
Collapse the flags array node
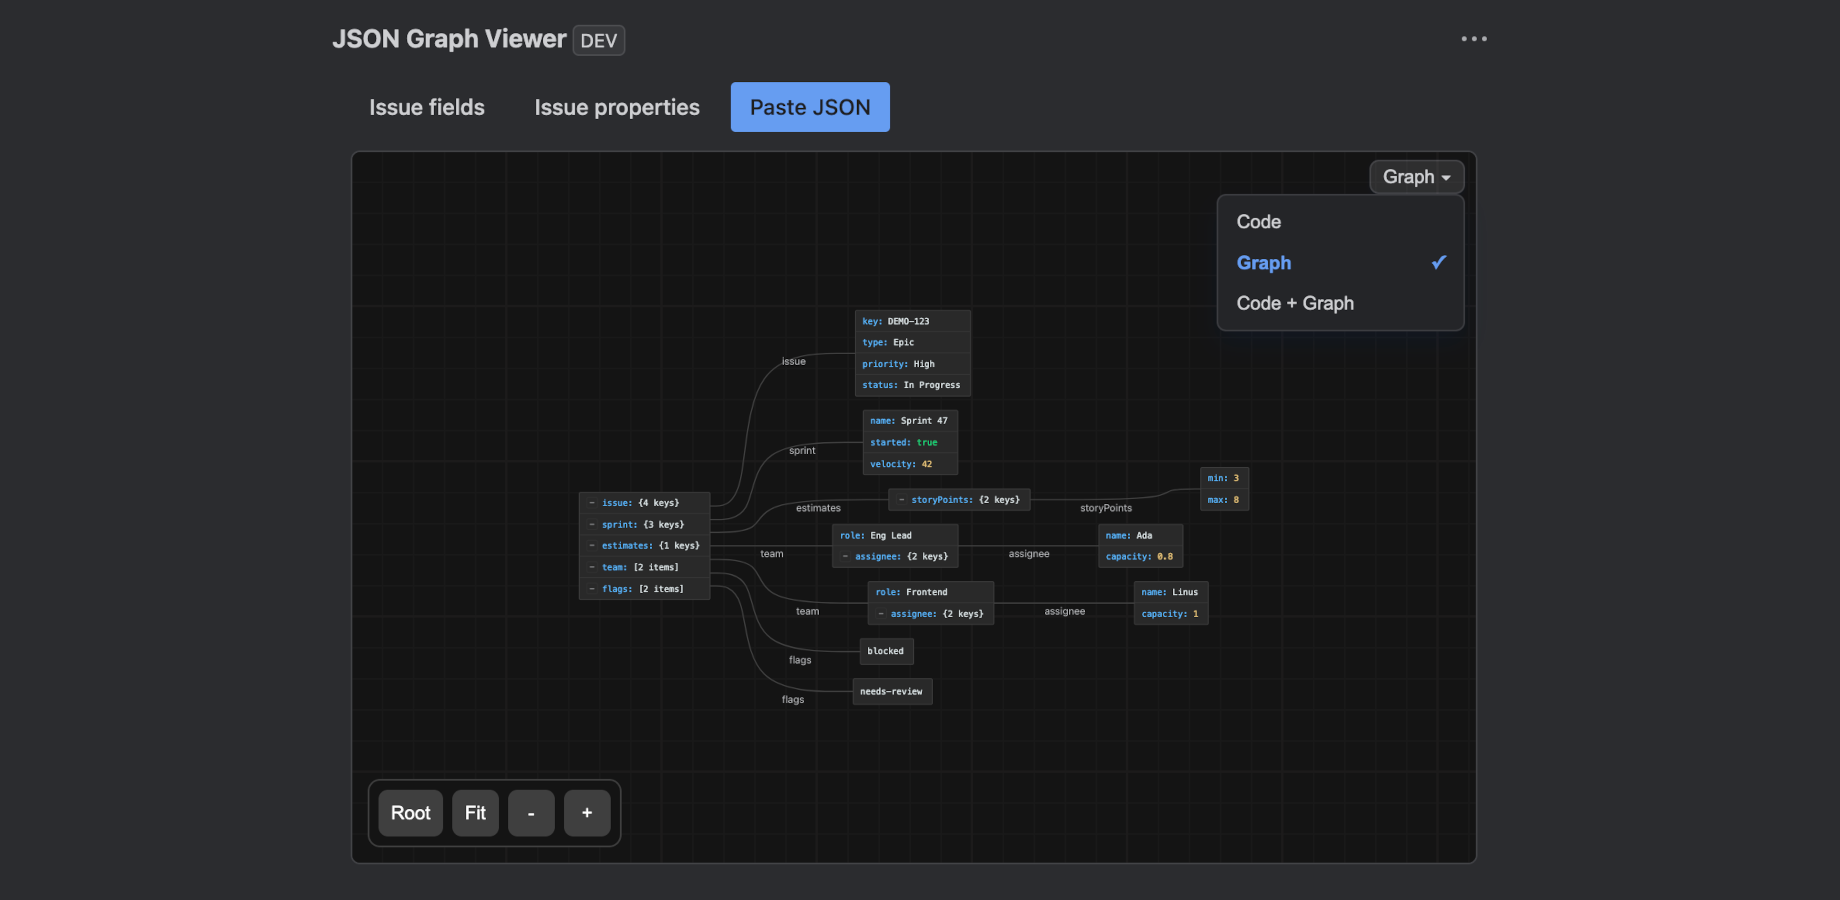coord(592,589)
